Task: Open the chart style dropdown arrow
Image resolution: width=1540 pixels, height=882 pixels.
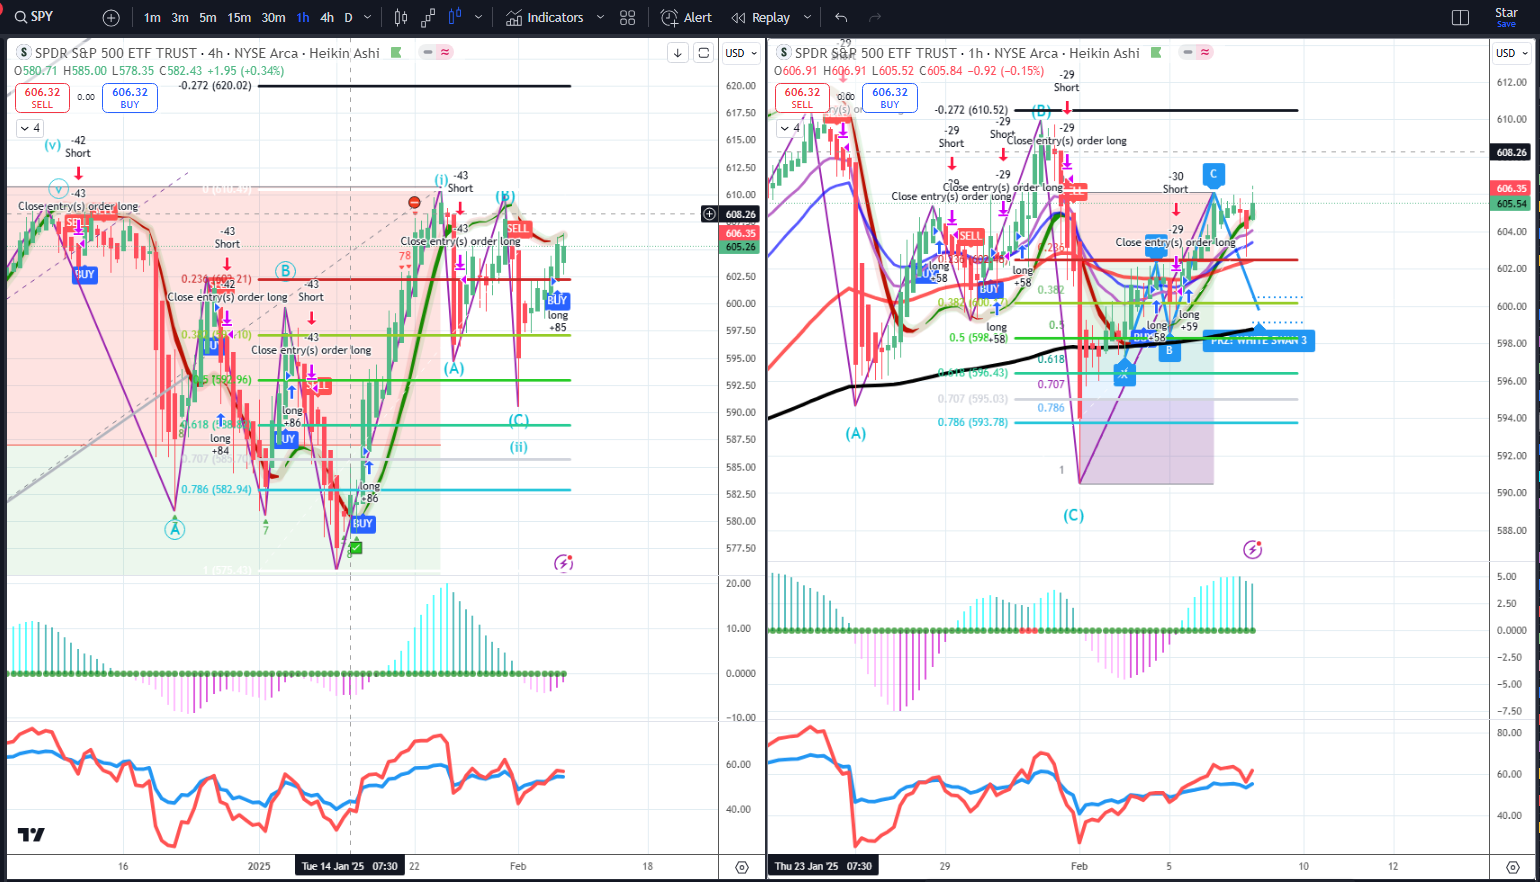Action: click(x=479, y=18)
